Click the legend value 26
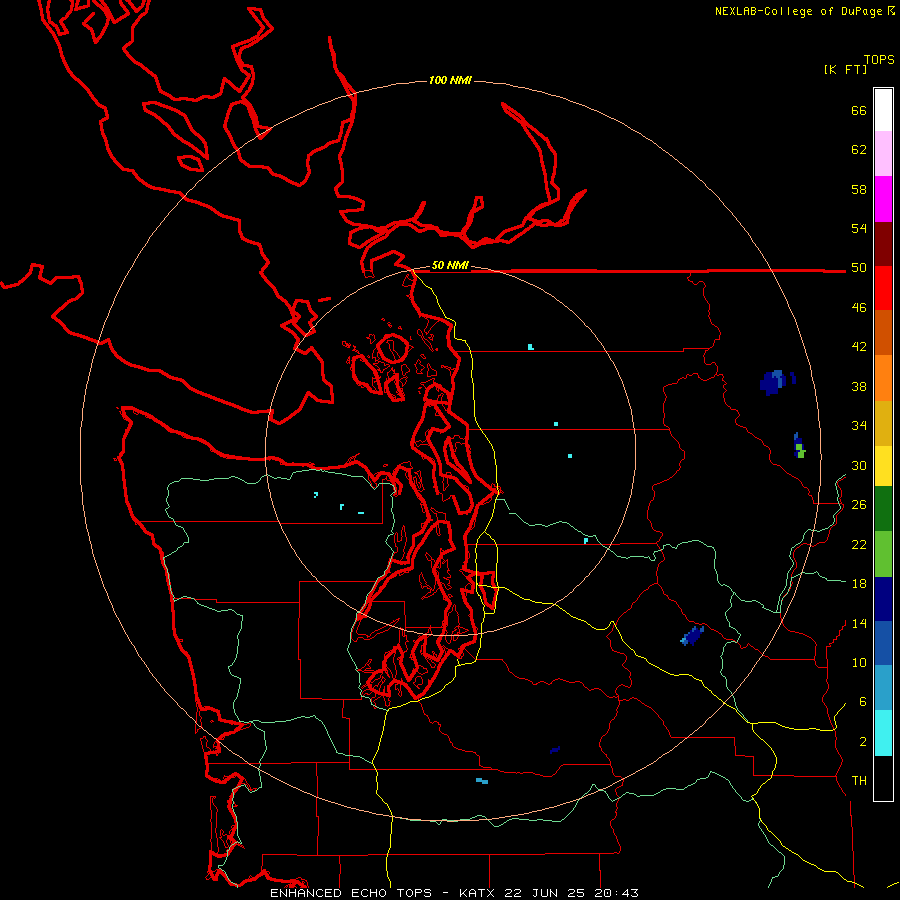This screenshot has height=900, width=900. (x=859, y=505)
